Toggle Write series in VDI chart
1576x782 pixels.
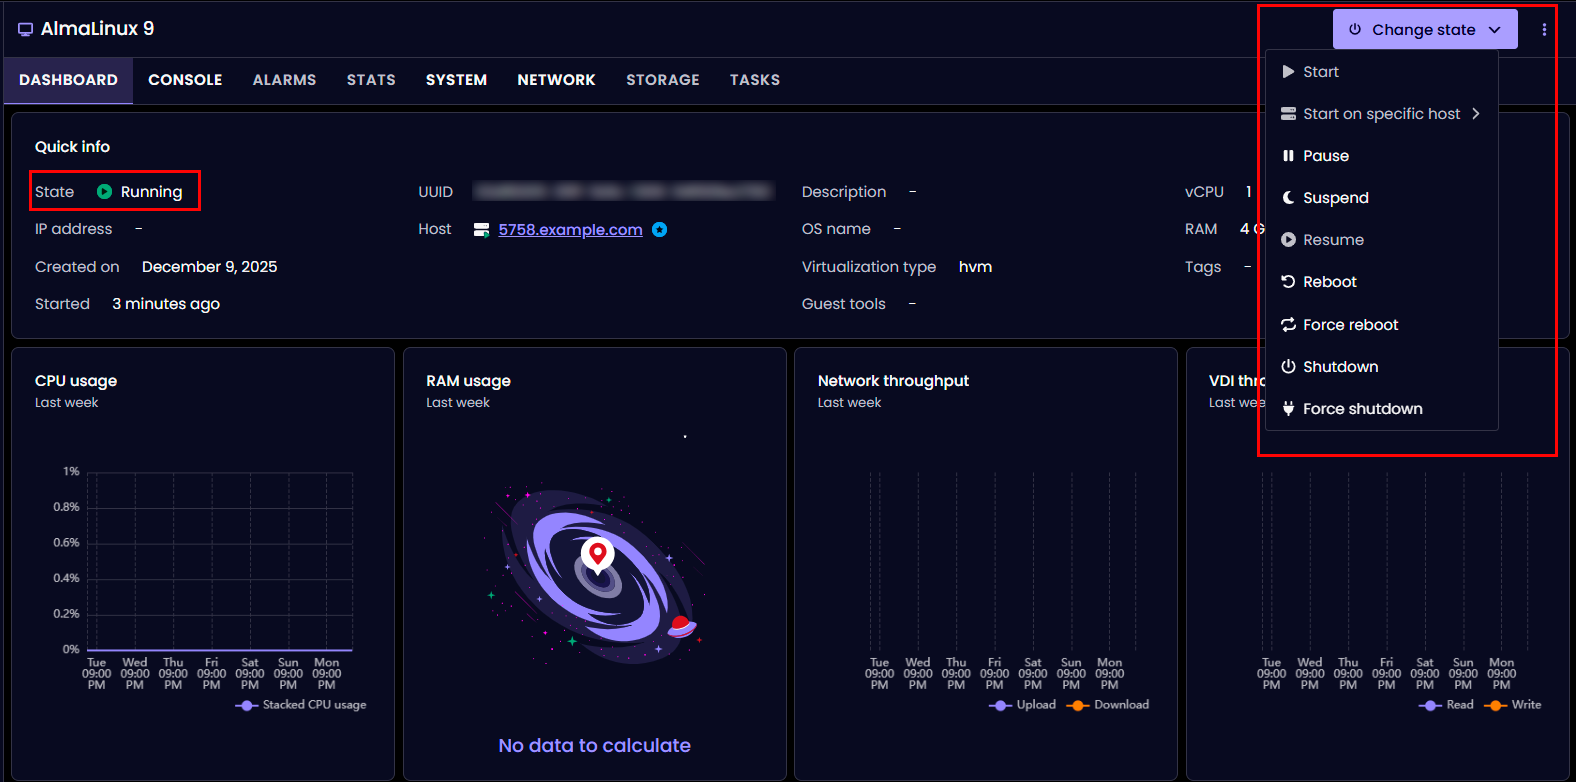(x=1514, y=705)
